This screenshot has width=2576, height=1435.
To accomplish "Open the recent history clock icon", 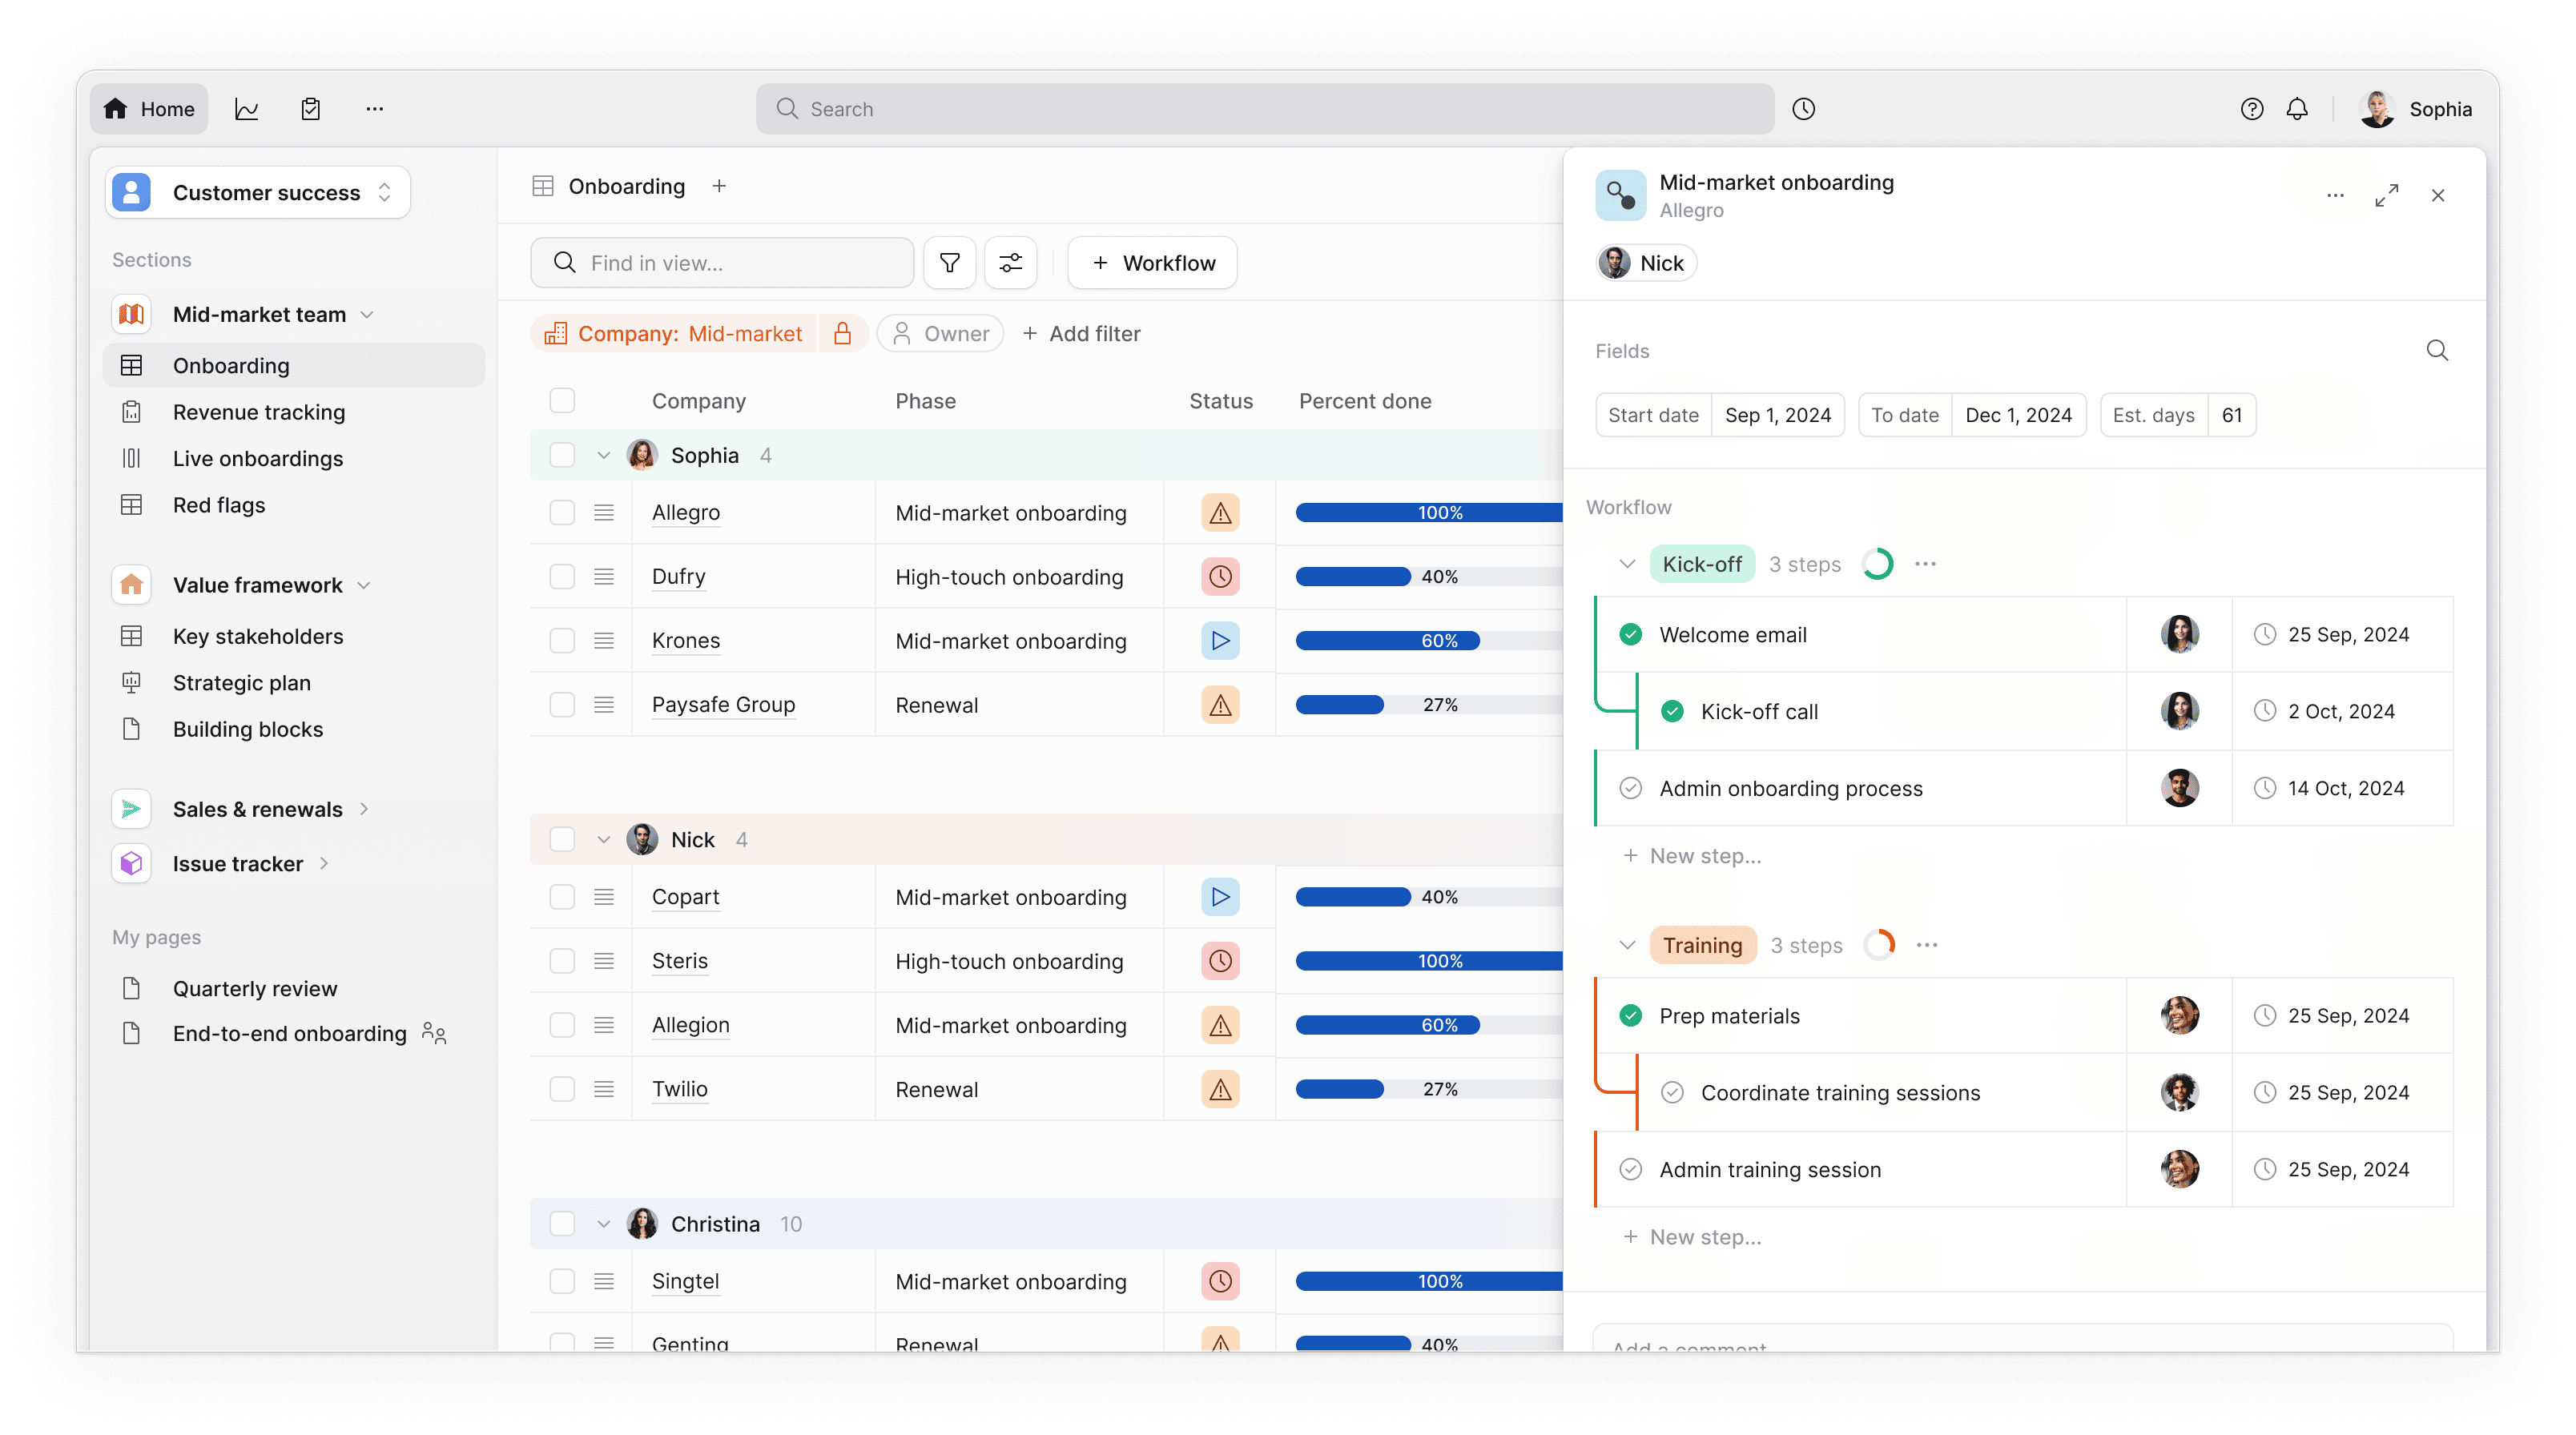I will pos(1803,109).
